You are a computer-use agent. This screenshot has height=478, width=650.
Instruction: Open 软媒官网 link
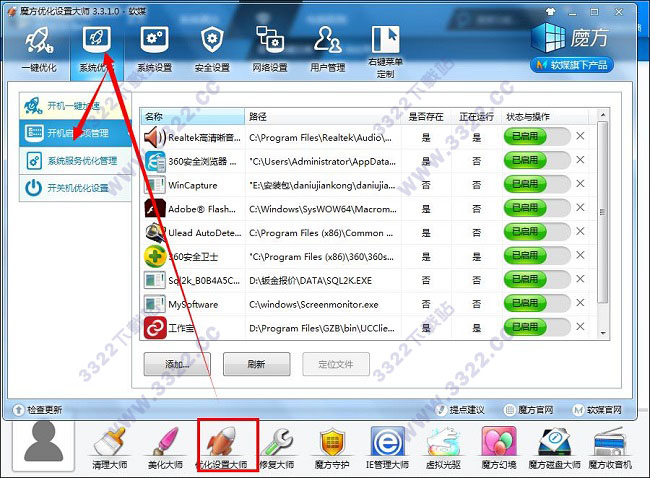point(597,410)
